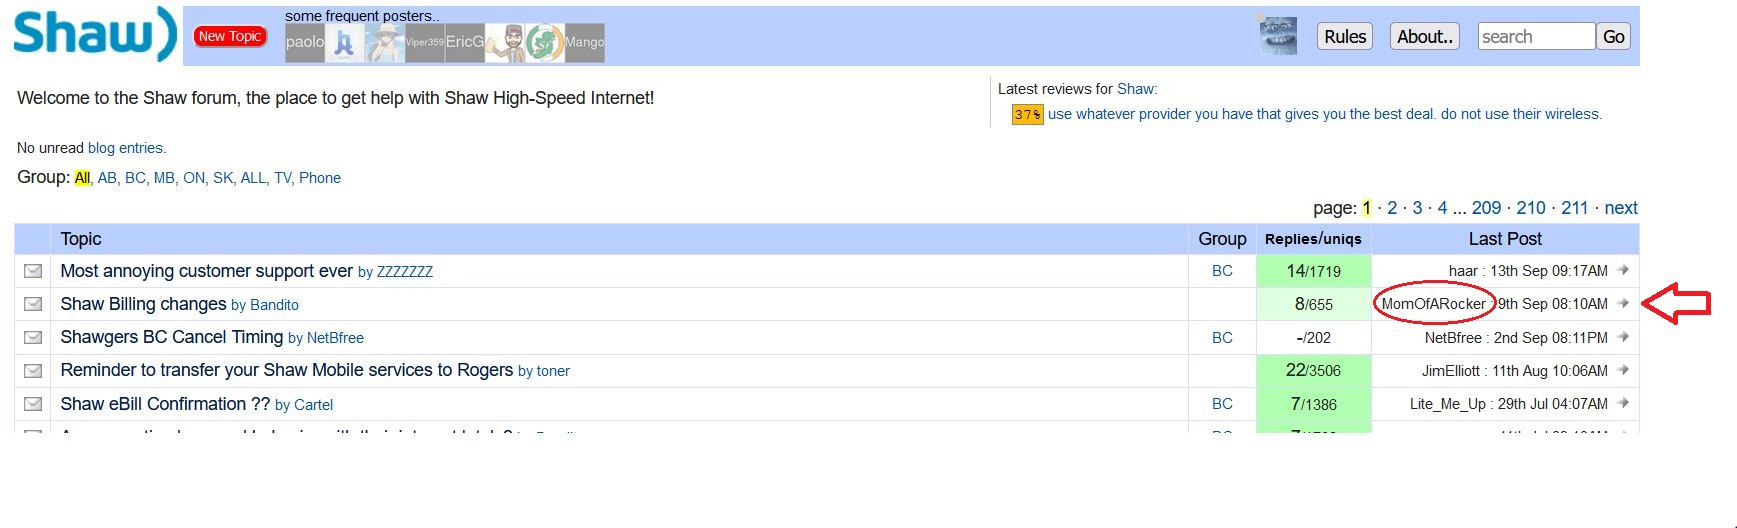Click envelope icon for Most annoying customer support
The height and width of the screenshot is (528, 1737).
(33, 271)
